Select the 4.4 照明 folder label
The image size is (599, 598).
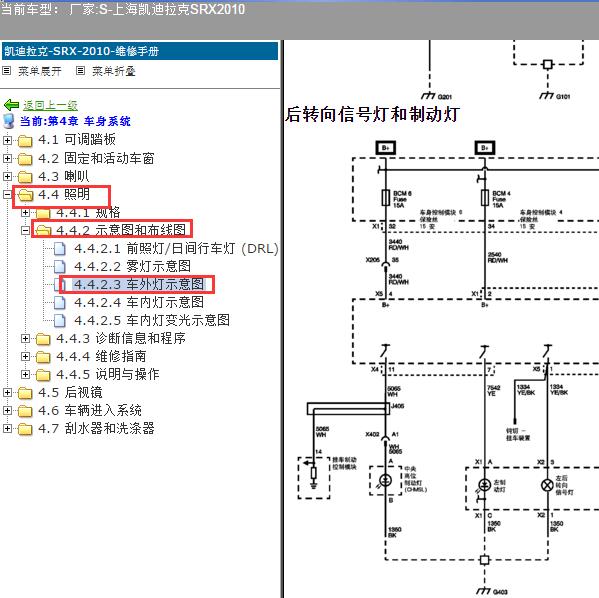(x=64, y=194)
